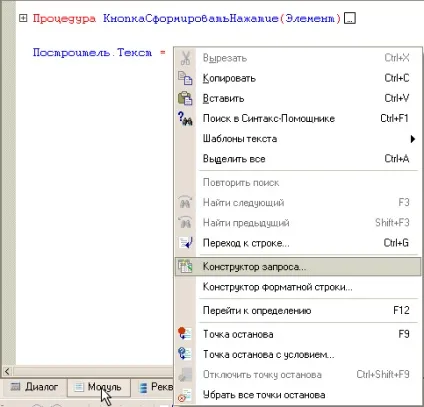The image size is (424, 407).
Task: Click the red breakpoint icon
Action: click(185, 334)
